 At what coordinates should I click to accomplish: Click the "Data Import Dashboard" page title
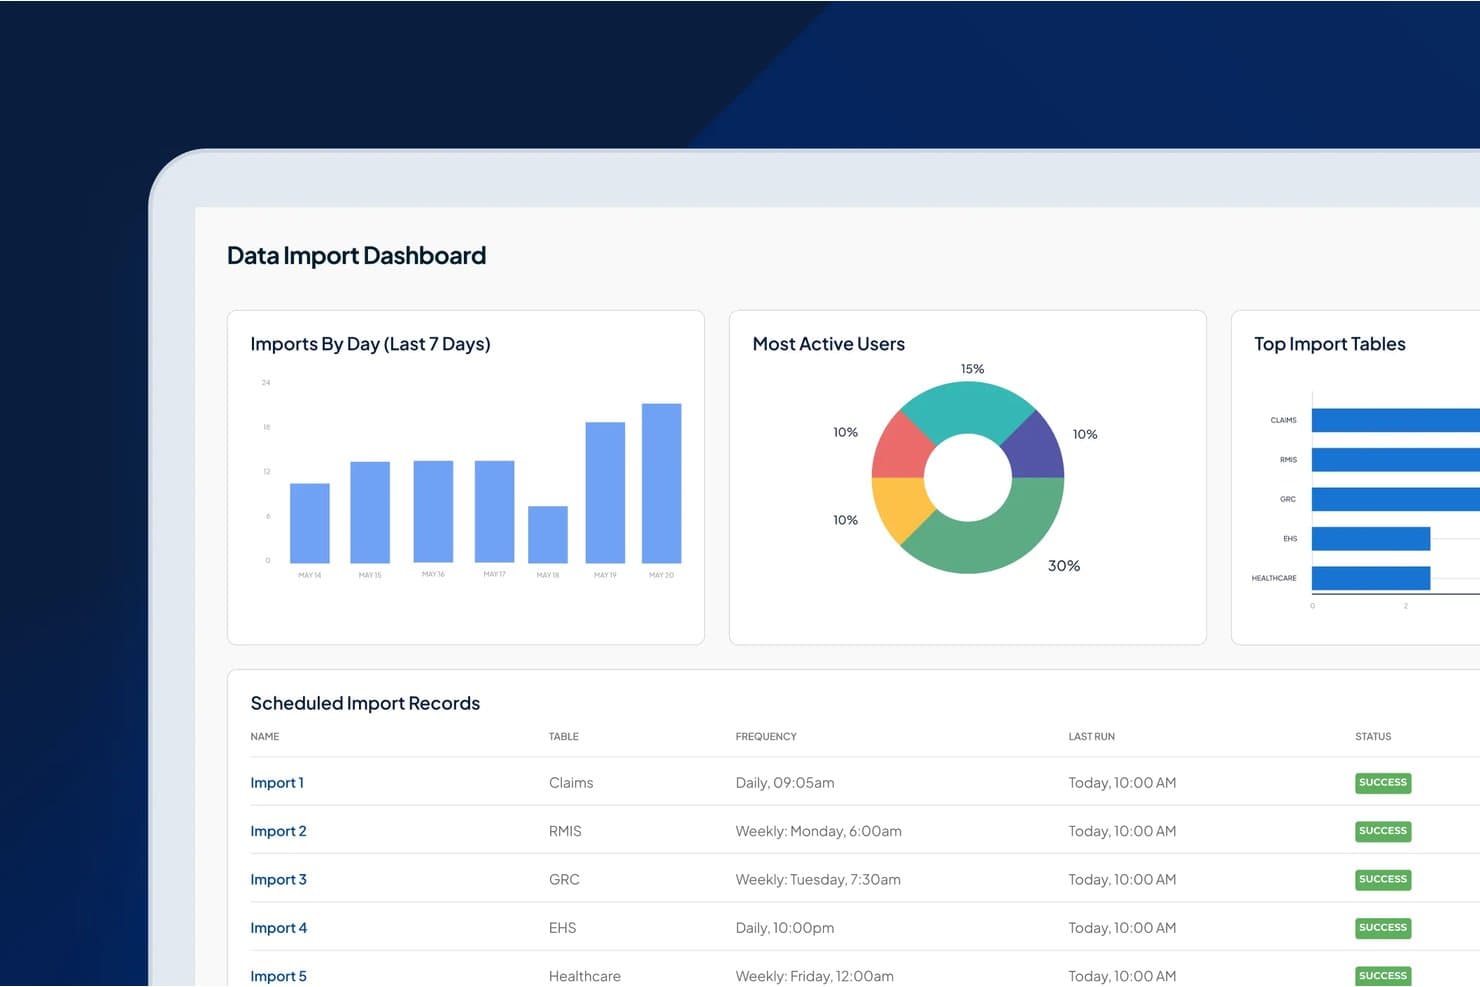click(x=357, y=256)
